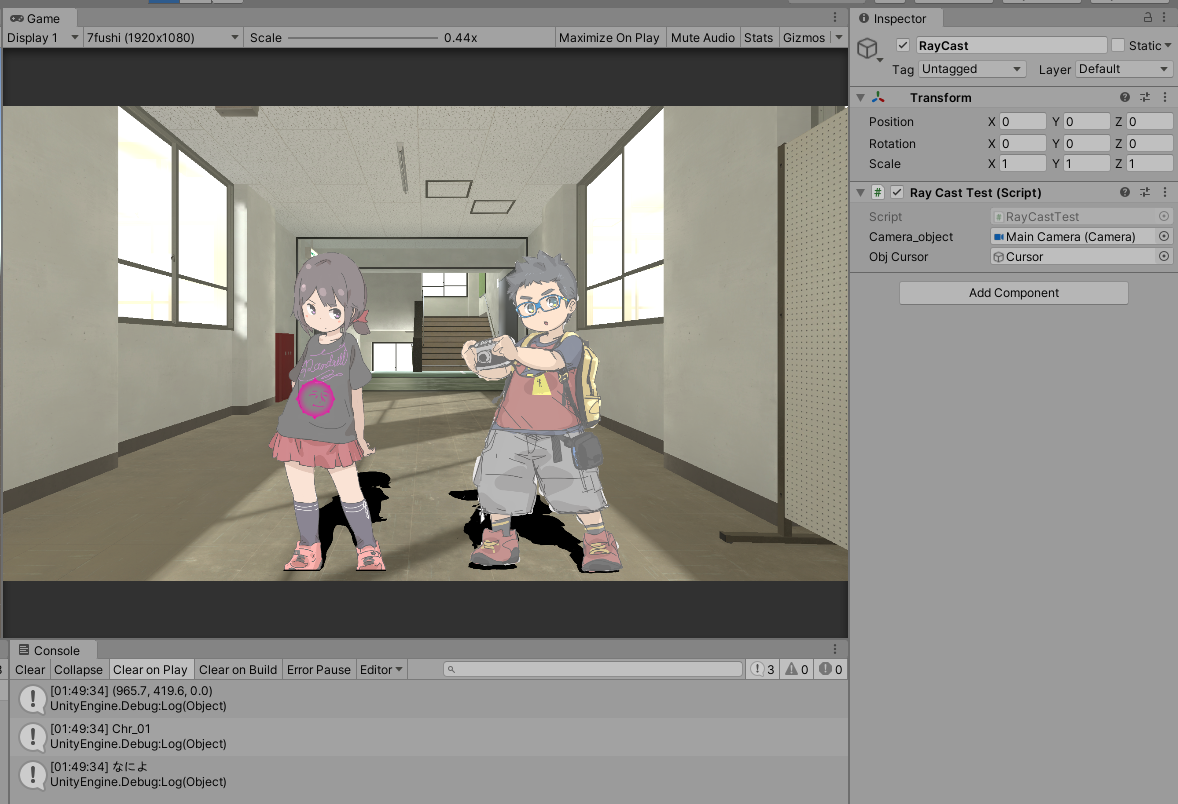Click the Console search magnifier icon
Screen dimensions: 1178x804
click(x=451, y=669)
